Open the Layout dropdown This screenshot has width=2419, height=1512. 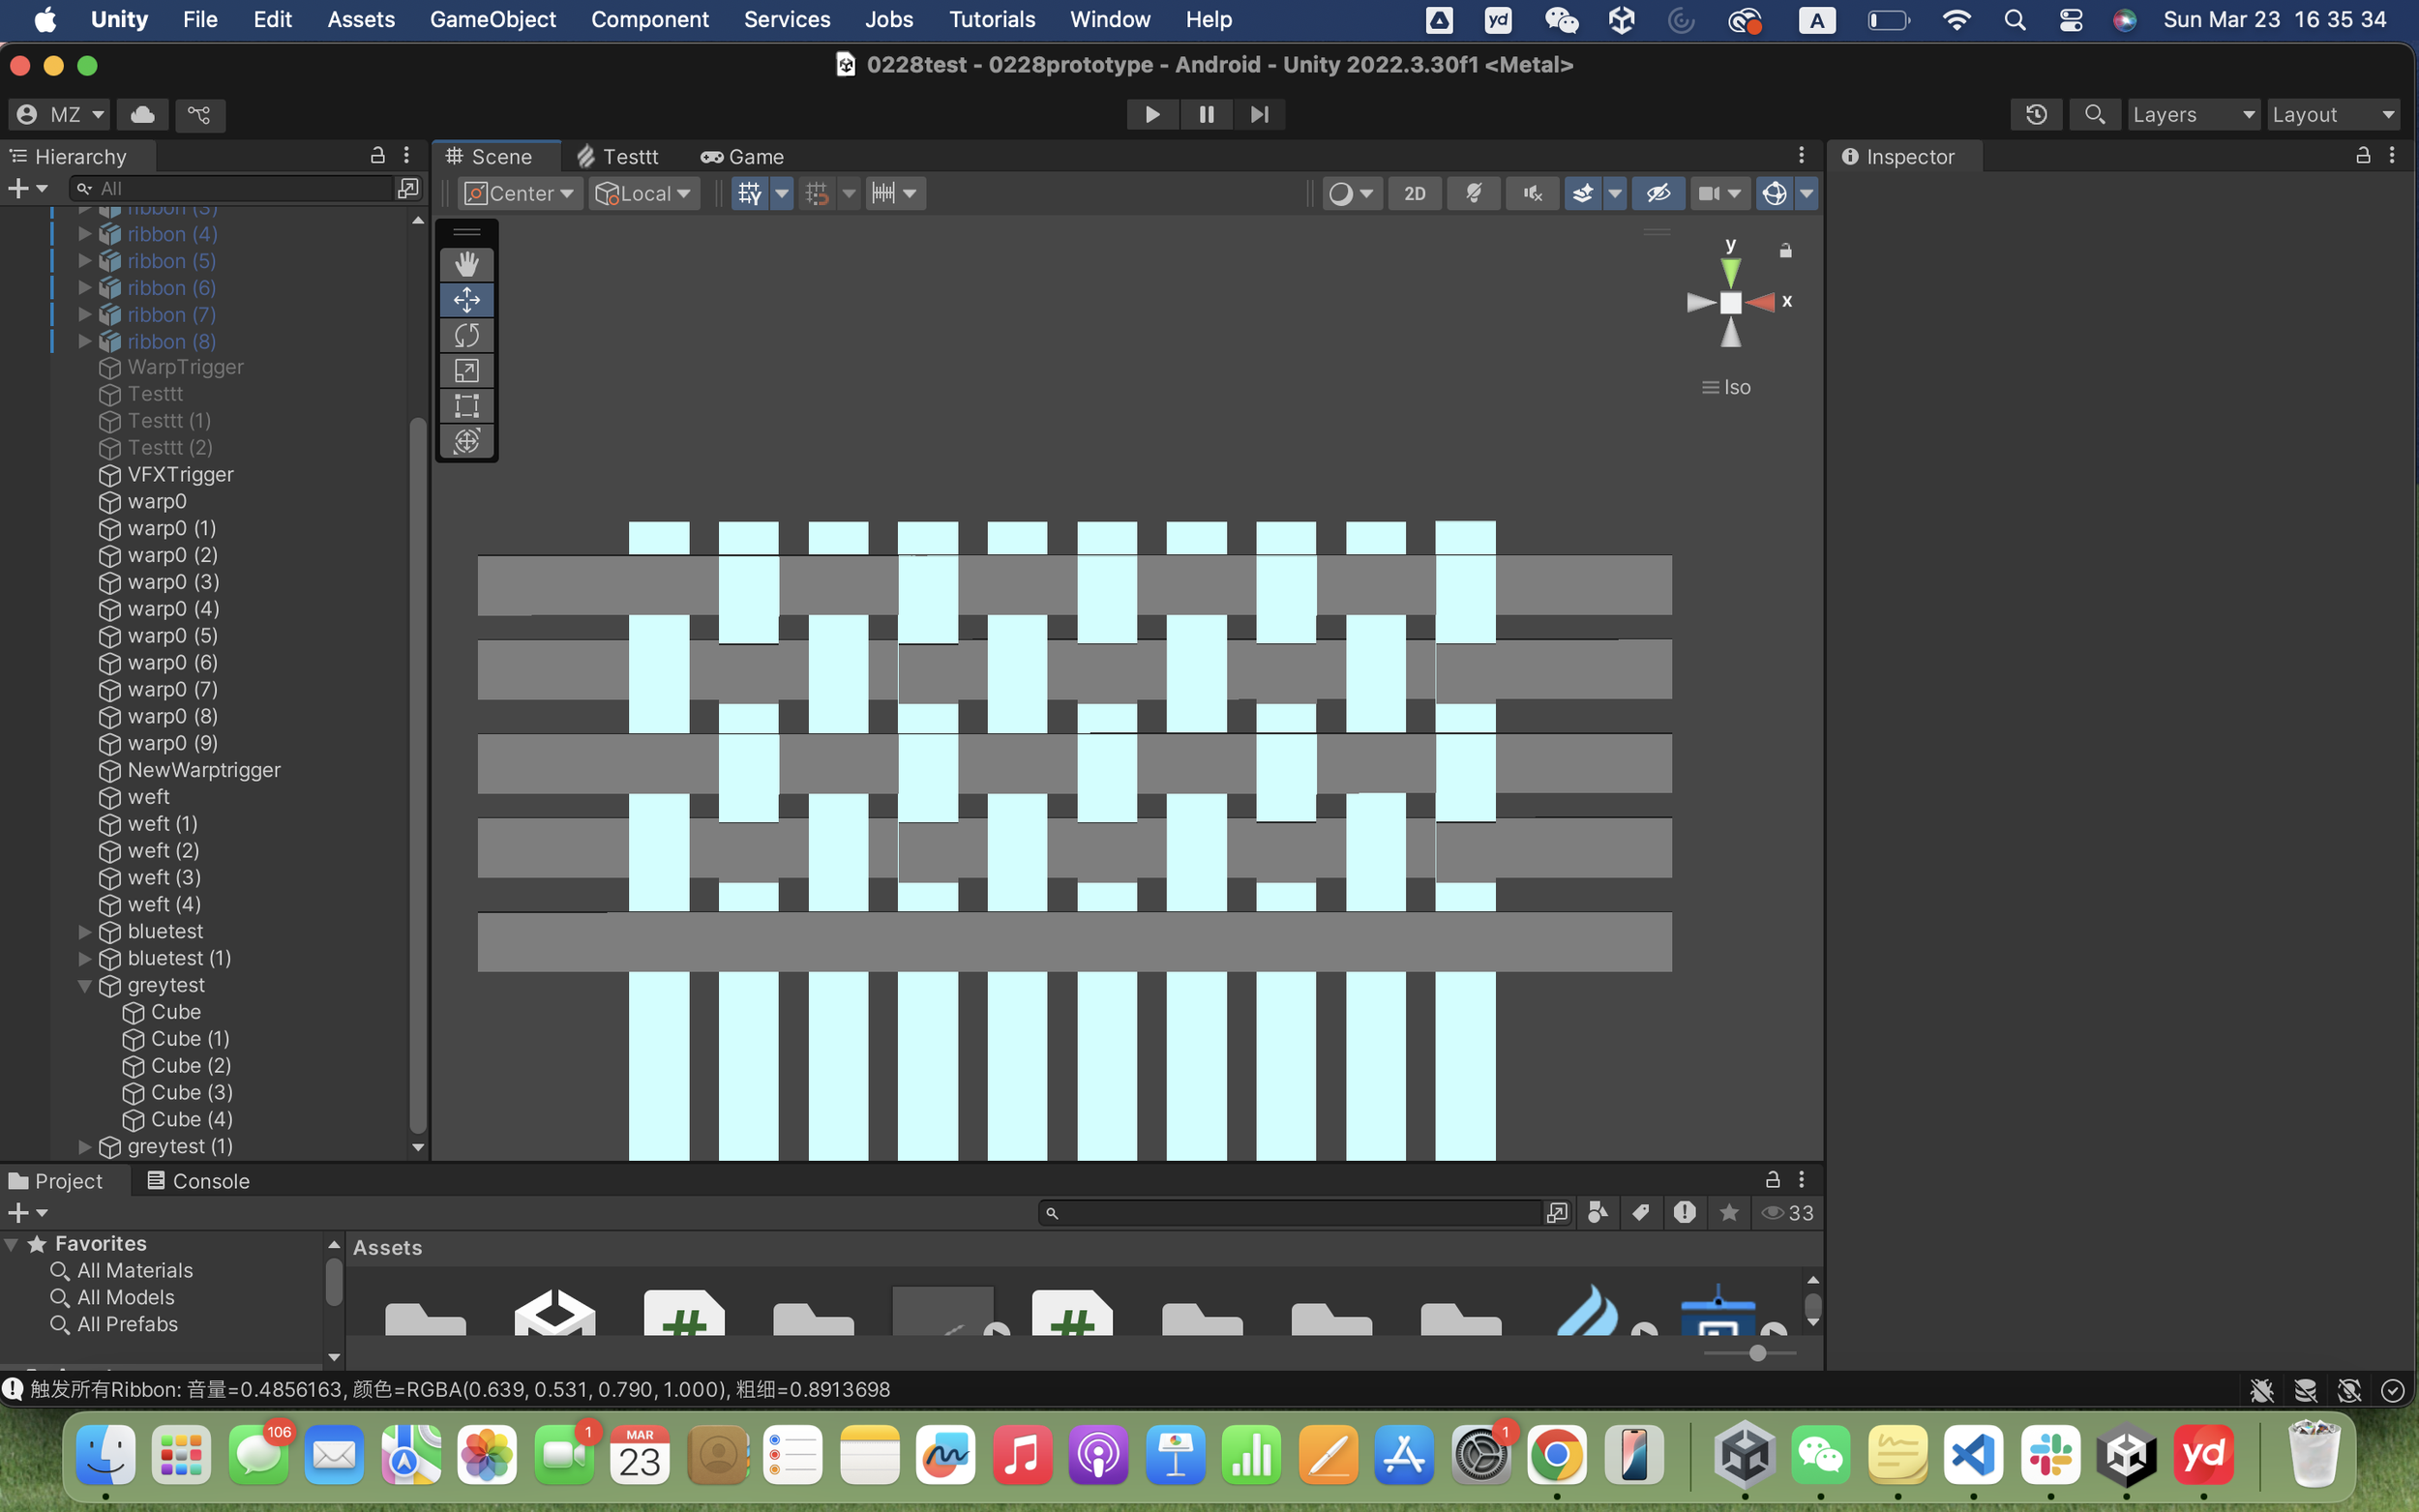coord(2333,114)
